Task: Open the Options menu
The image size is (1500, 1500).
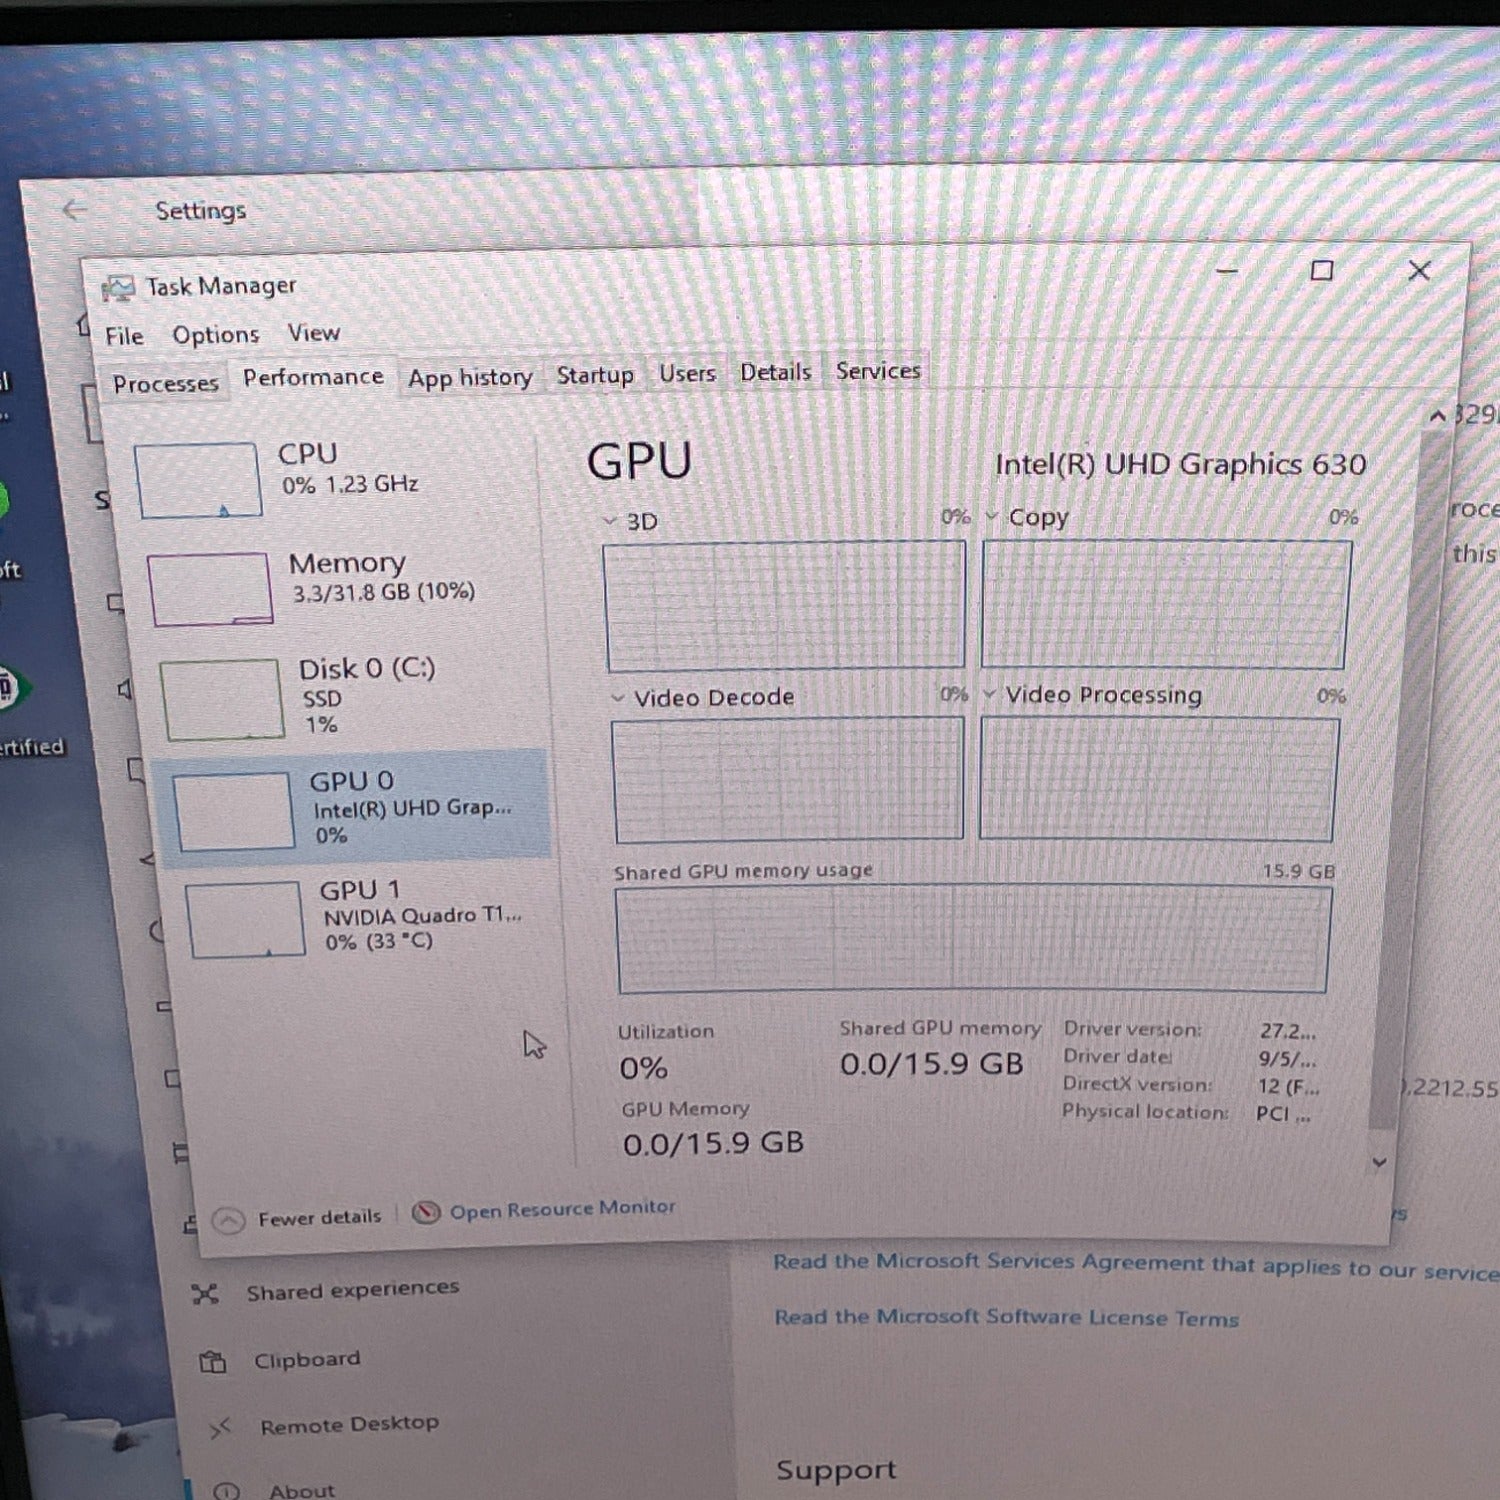Action: pyautogui.click(x=215, y=335)
